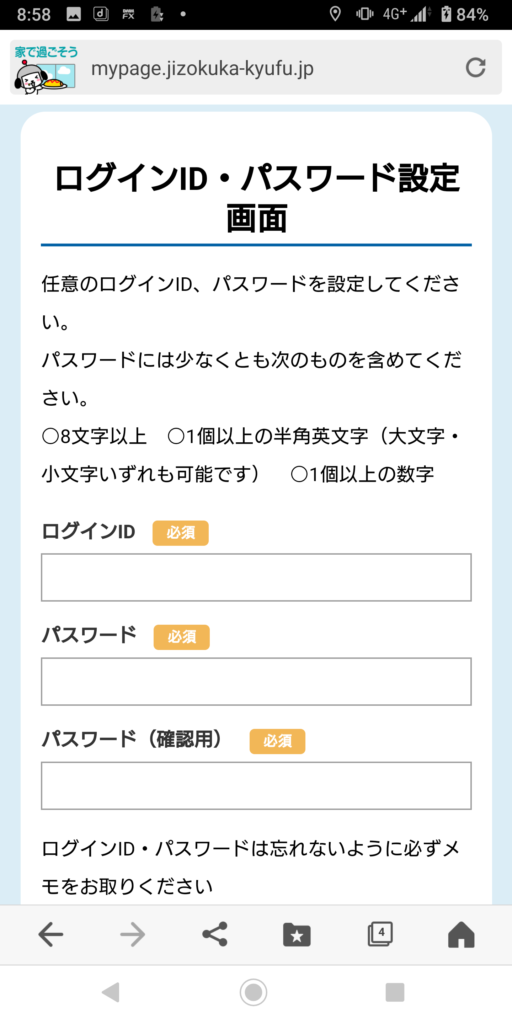Tap the browser forward arrow
This screenshot has width=512, height=1024.
(x=133, y=935)
